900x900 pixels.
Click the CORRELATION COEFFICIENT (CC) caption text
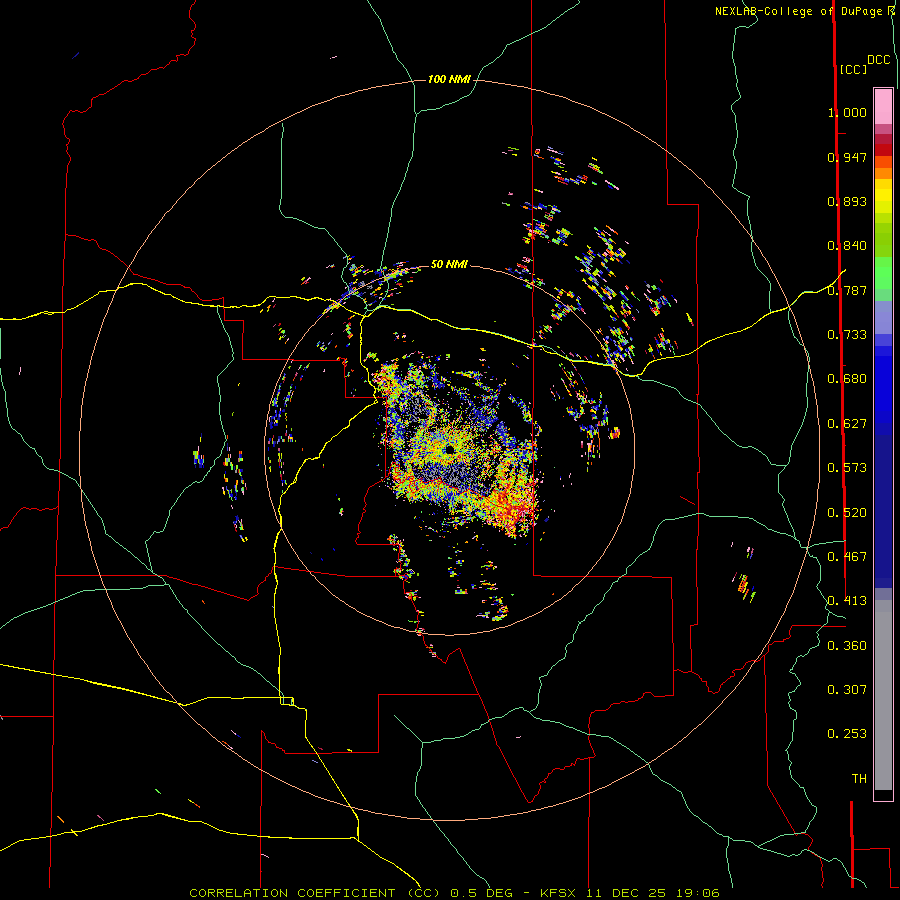pyautogui.click(x=315, y=893)
